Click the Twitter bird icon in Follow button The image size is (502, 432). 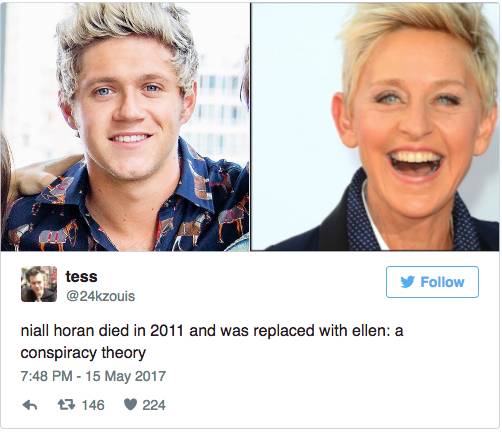[407, 282]
